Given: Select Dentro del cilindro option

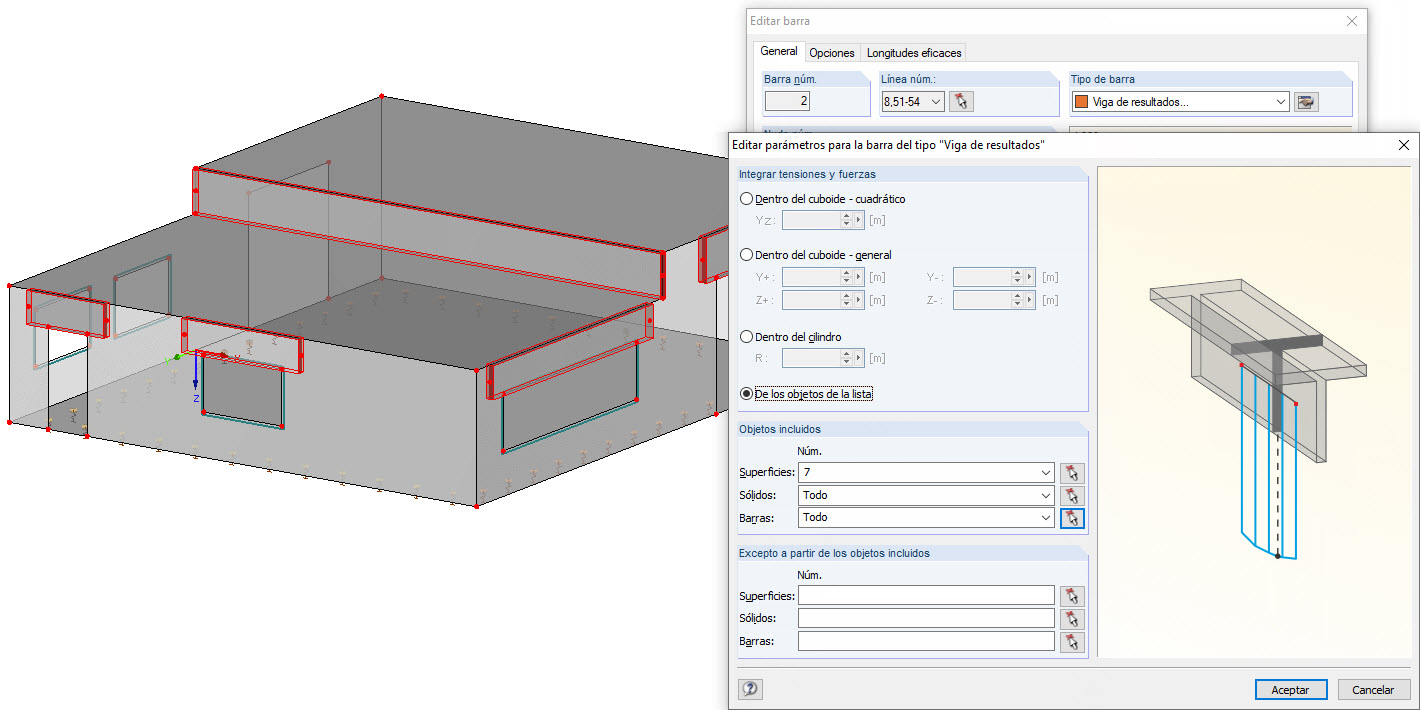Looking at the screenshot, I should click(x=747, y=337).
